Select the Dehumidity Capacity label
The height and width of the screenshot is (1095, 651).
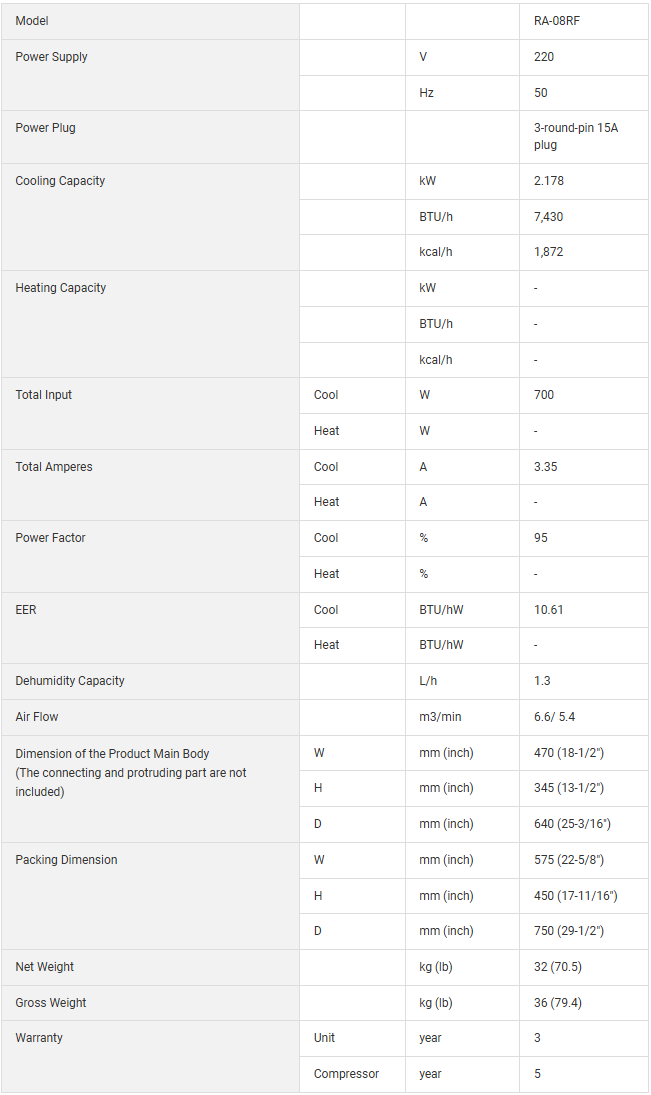click(70, 681)
